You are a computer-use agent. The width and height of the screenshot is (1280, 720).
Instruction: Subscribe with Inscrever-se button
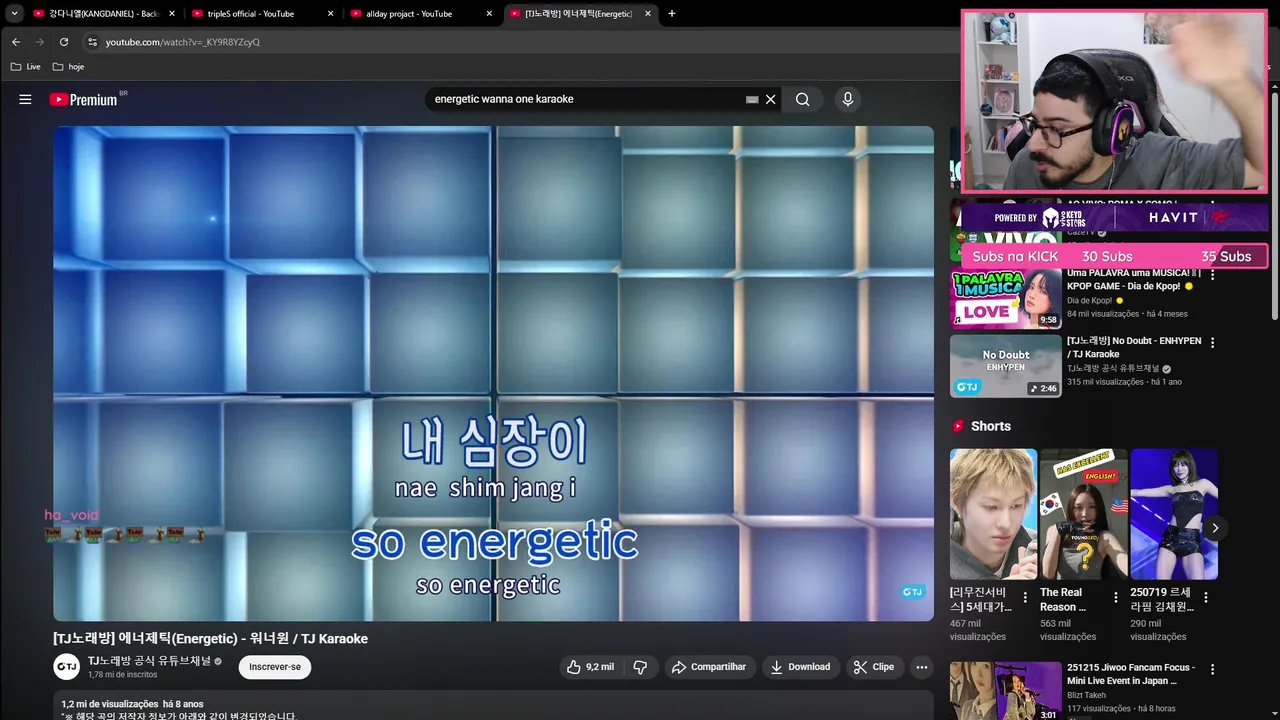[x=275, y=667]
